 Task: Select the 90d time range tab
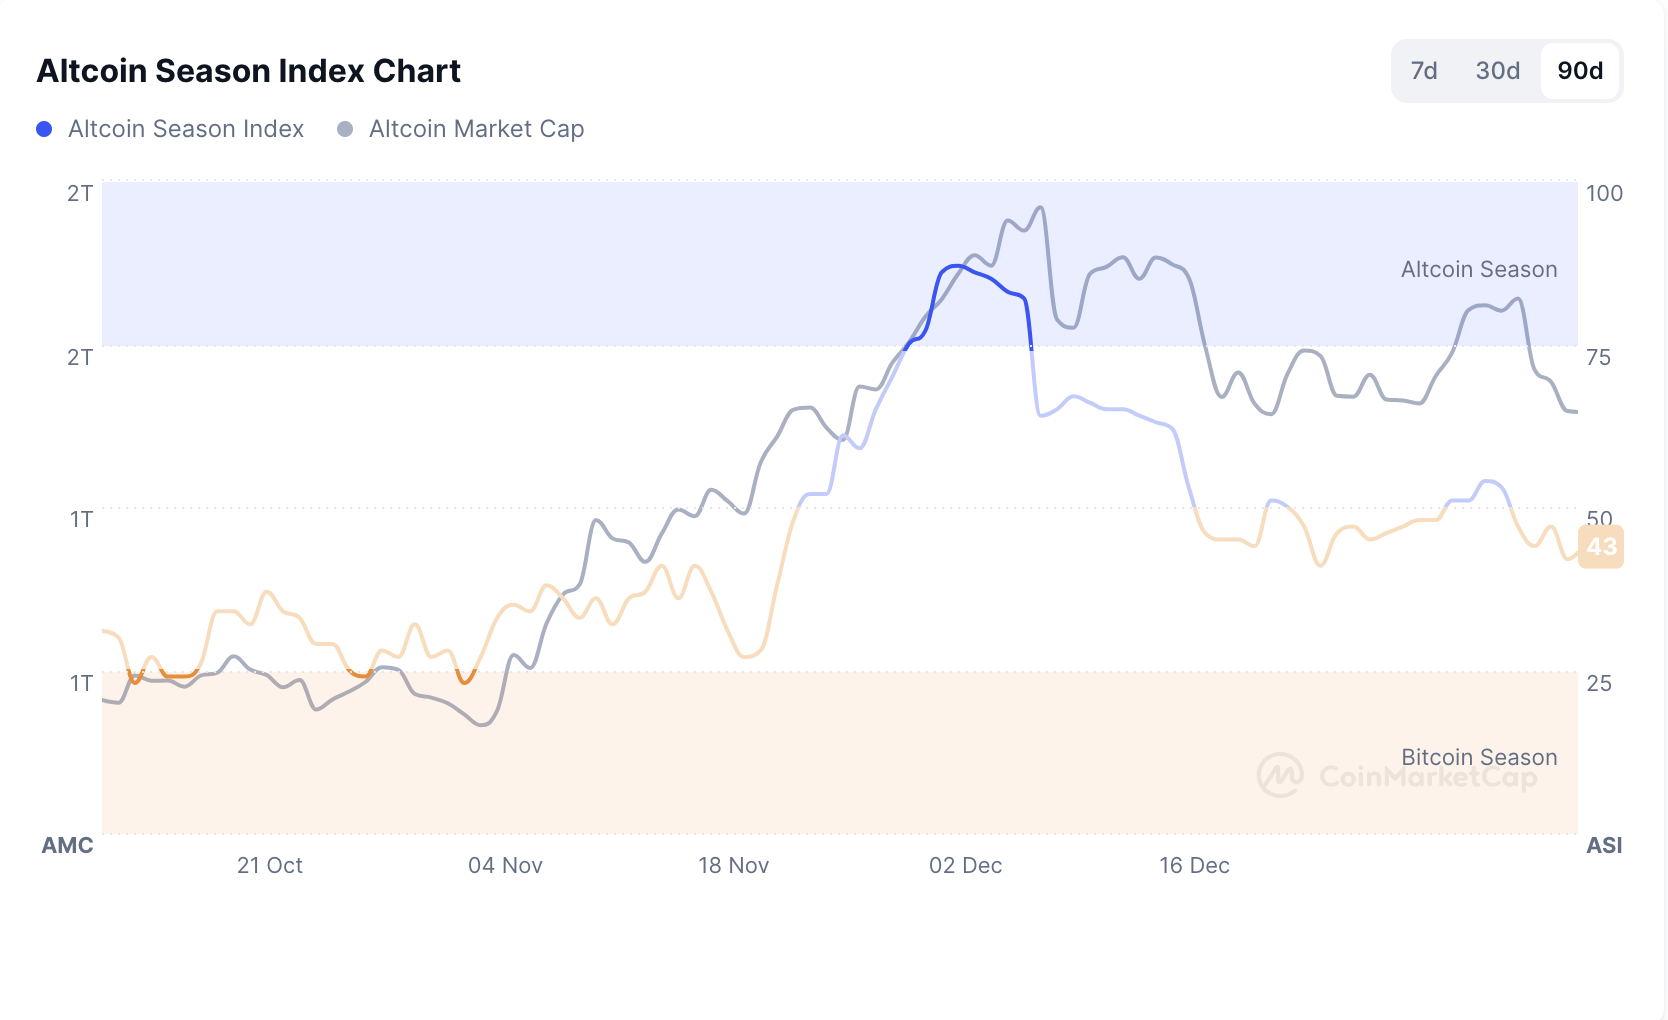point(1580,71)
